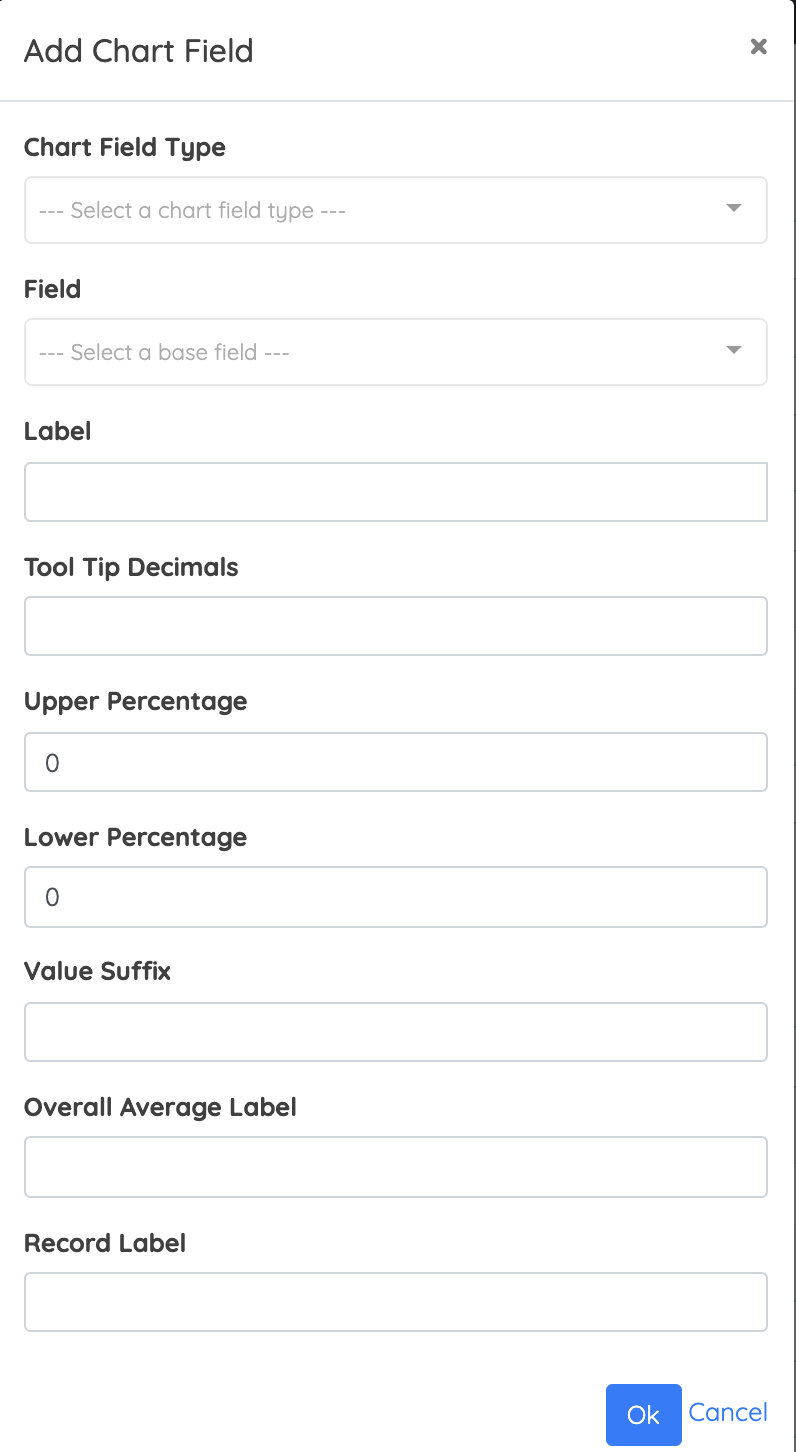
Task: Click the "Upper Percentage" label text
Action: (136, 702)
